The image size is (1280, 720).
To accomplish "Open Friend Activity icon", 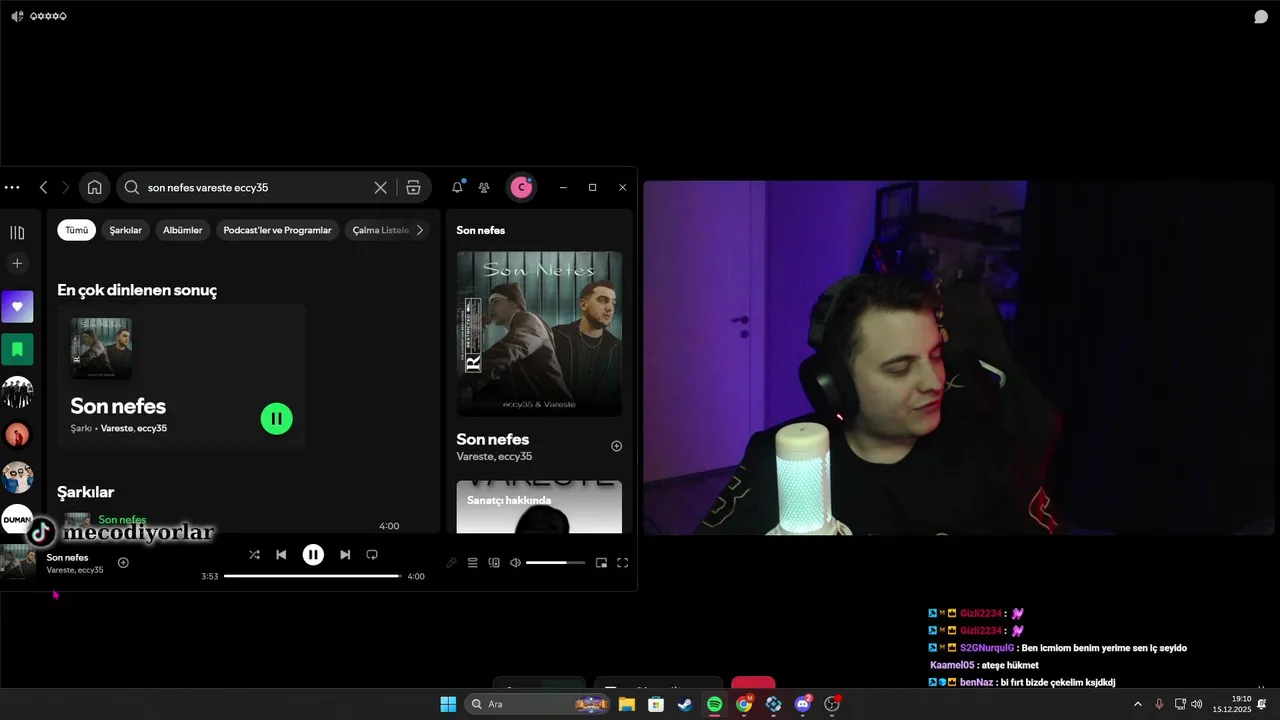I will 484,187.
